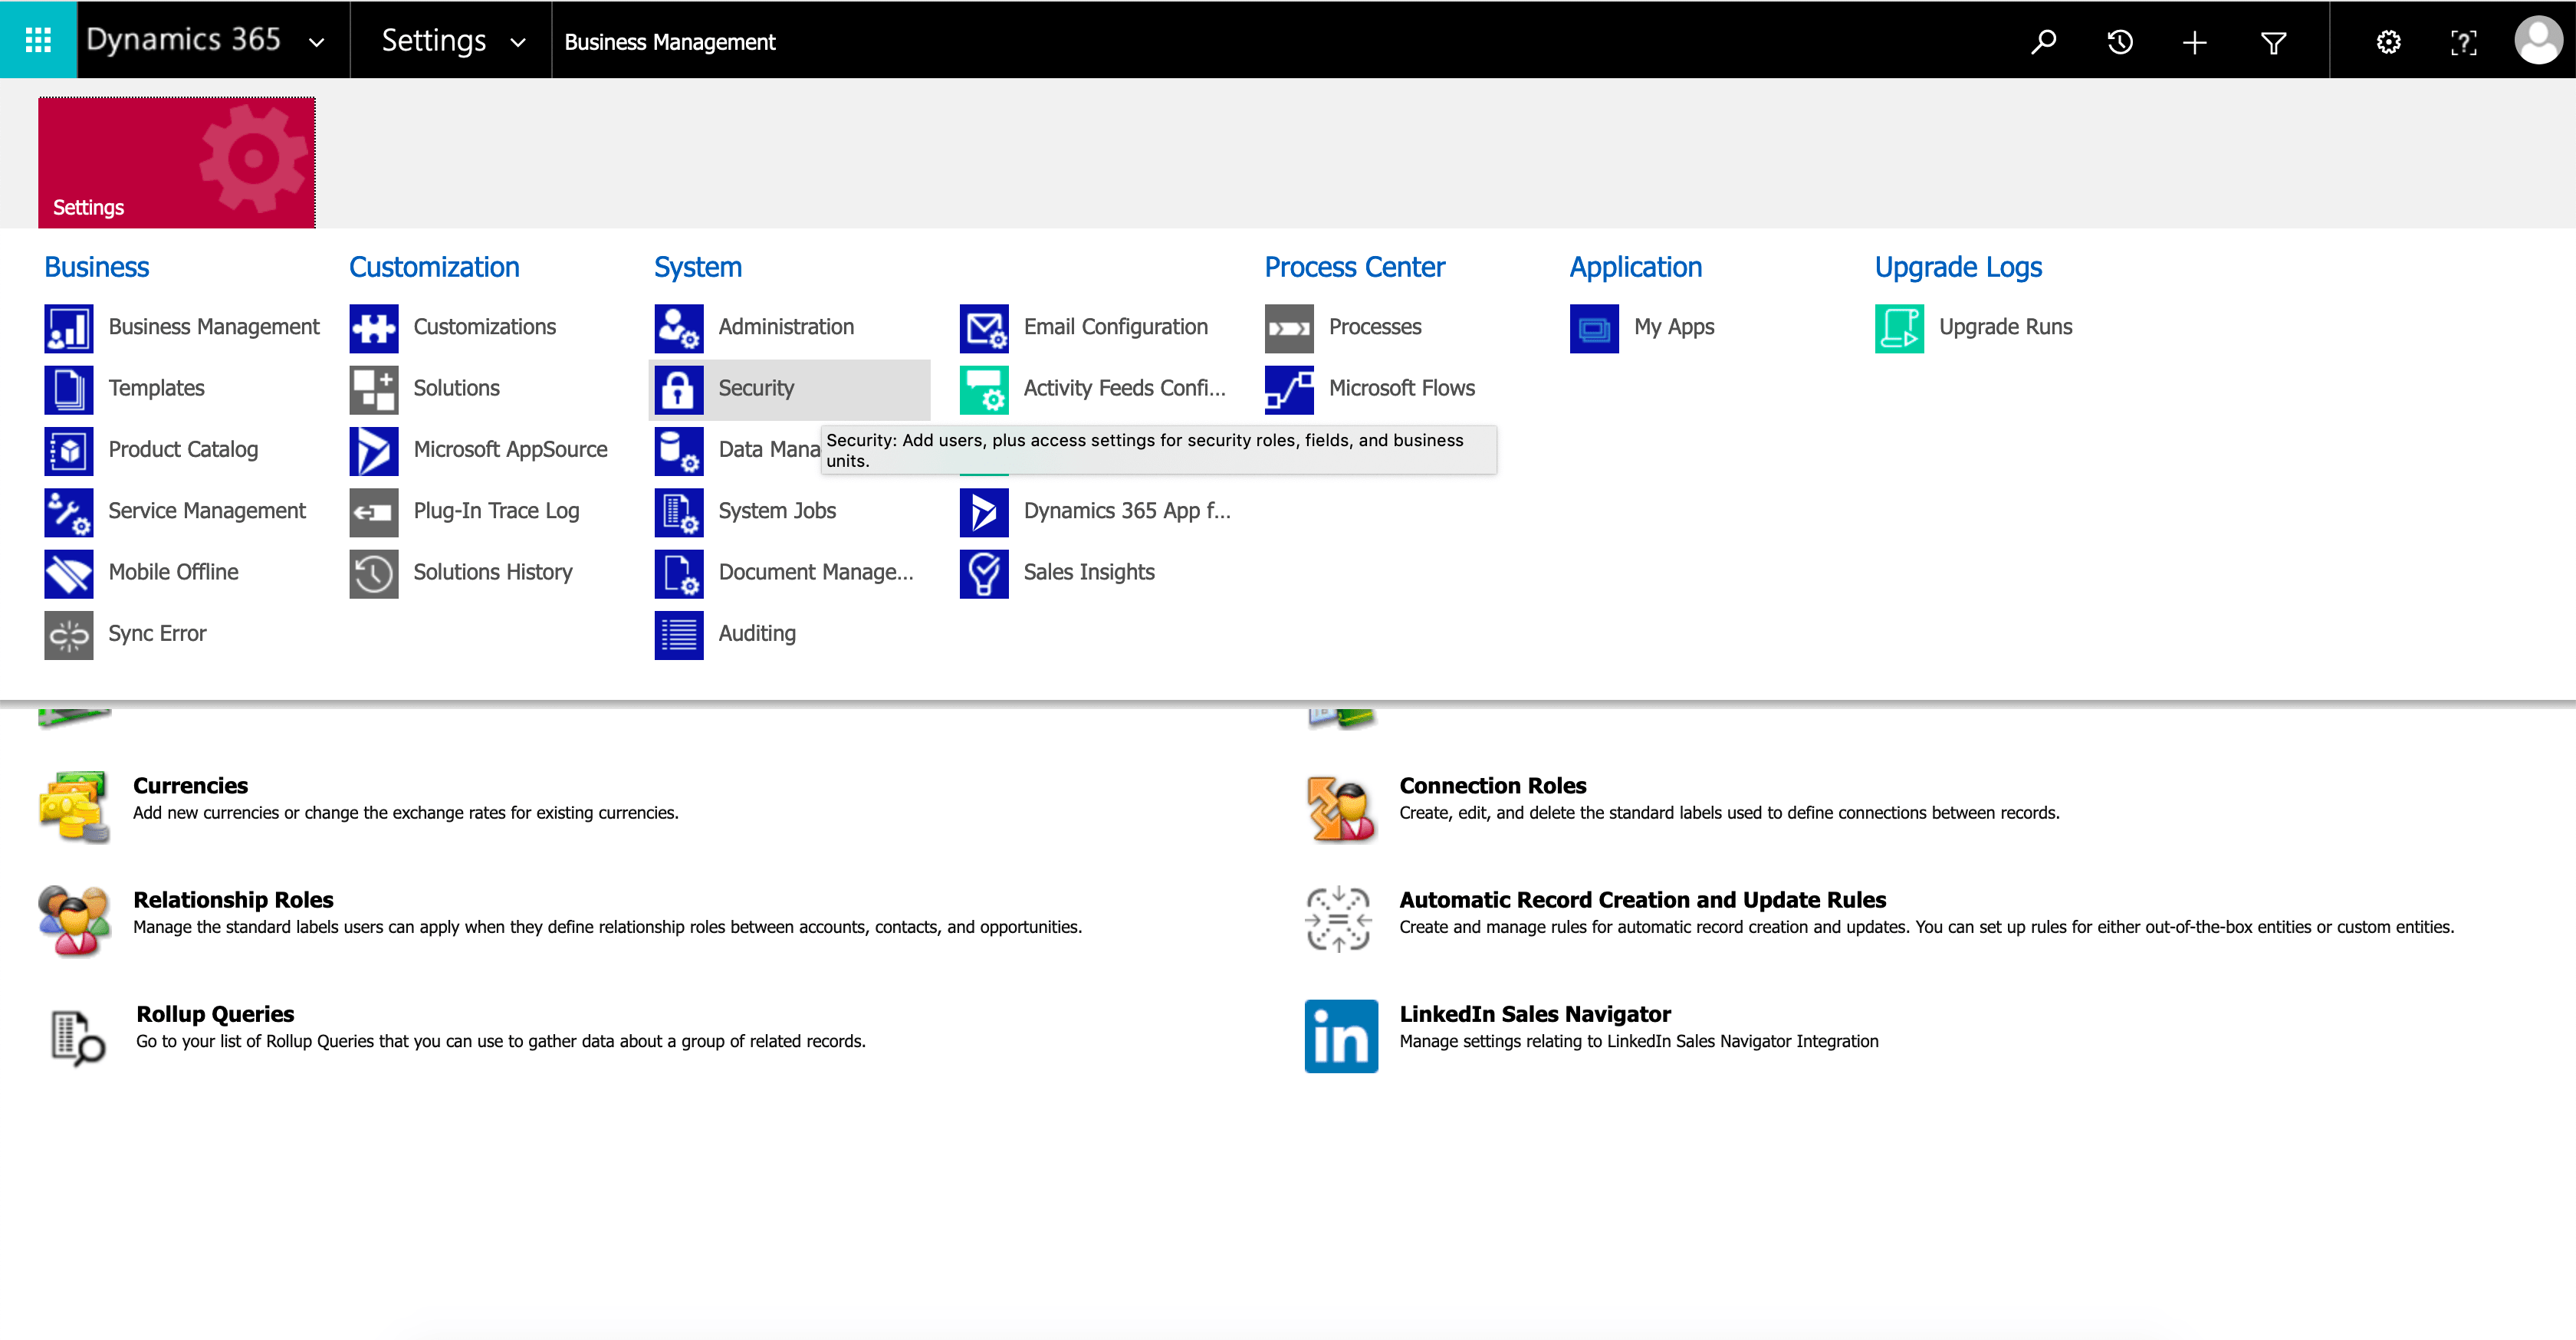This screenshot has width=2576, height=1340.
Task: Click the Email Configuration envelope icon
Action: (984, 328)
